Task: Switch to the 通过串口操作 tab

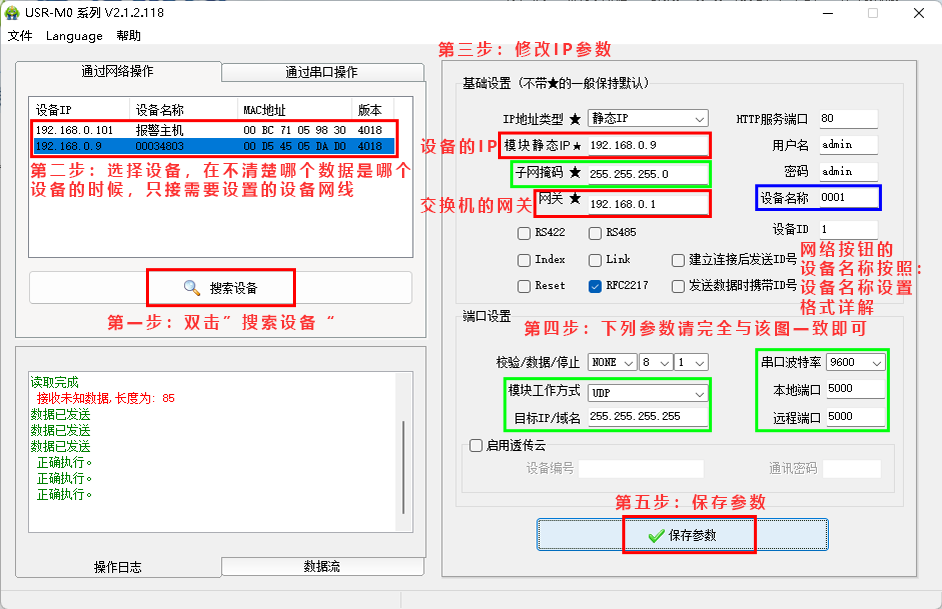Action: click(321, 72)
